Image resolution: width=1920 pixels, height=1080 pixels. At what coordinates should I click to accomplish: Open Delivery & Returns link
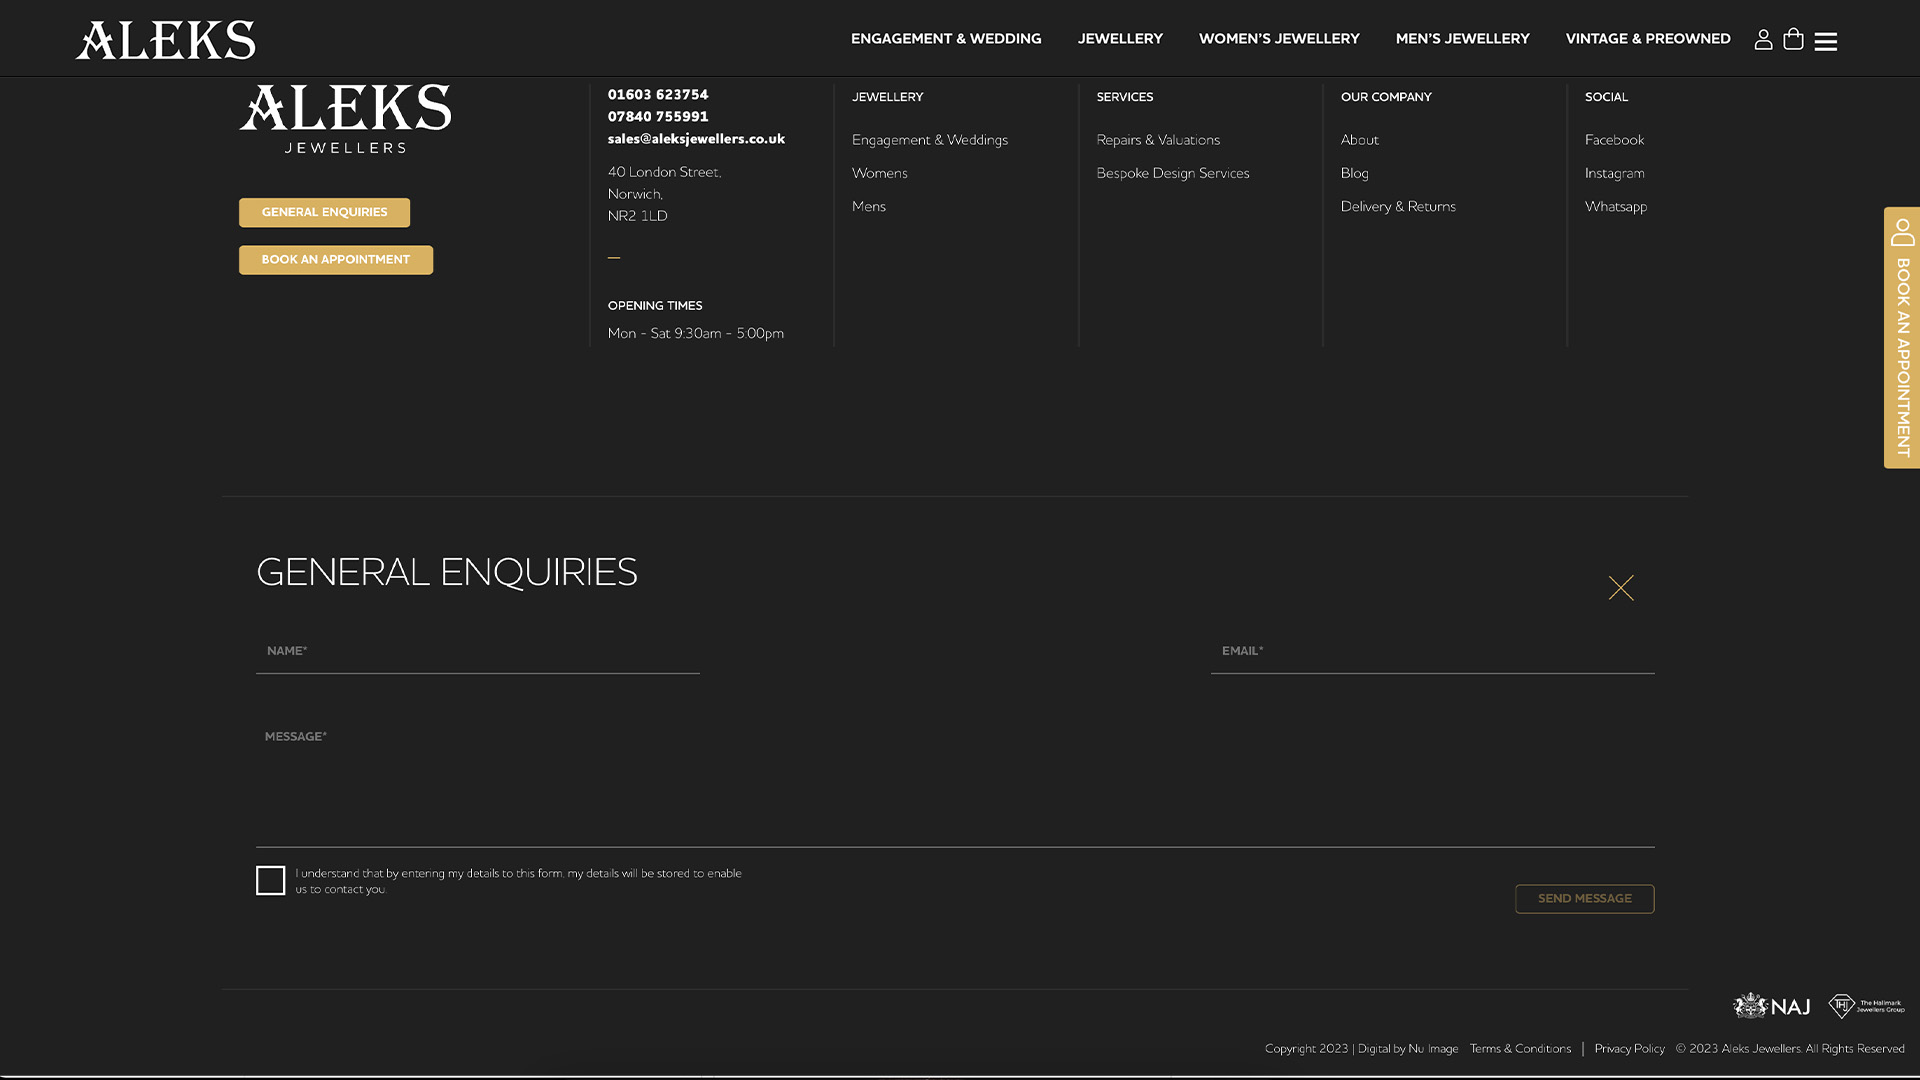point(1398,206)
